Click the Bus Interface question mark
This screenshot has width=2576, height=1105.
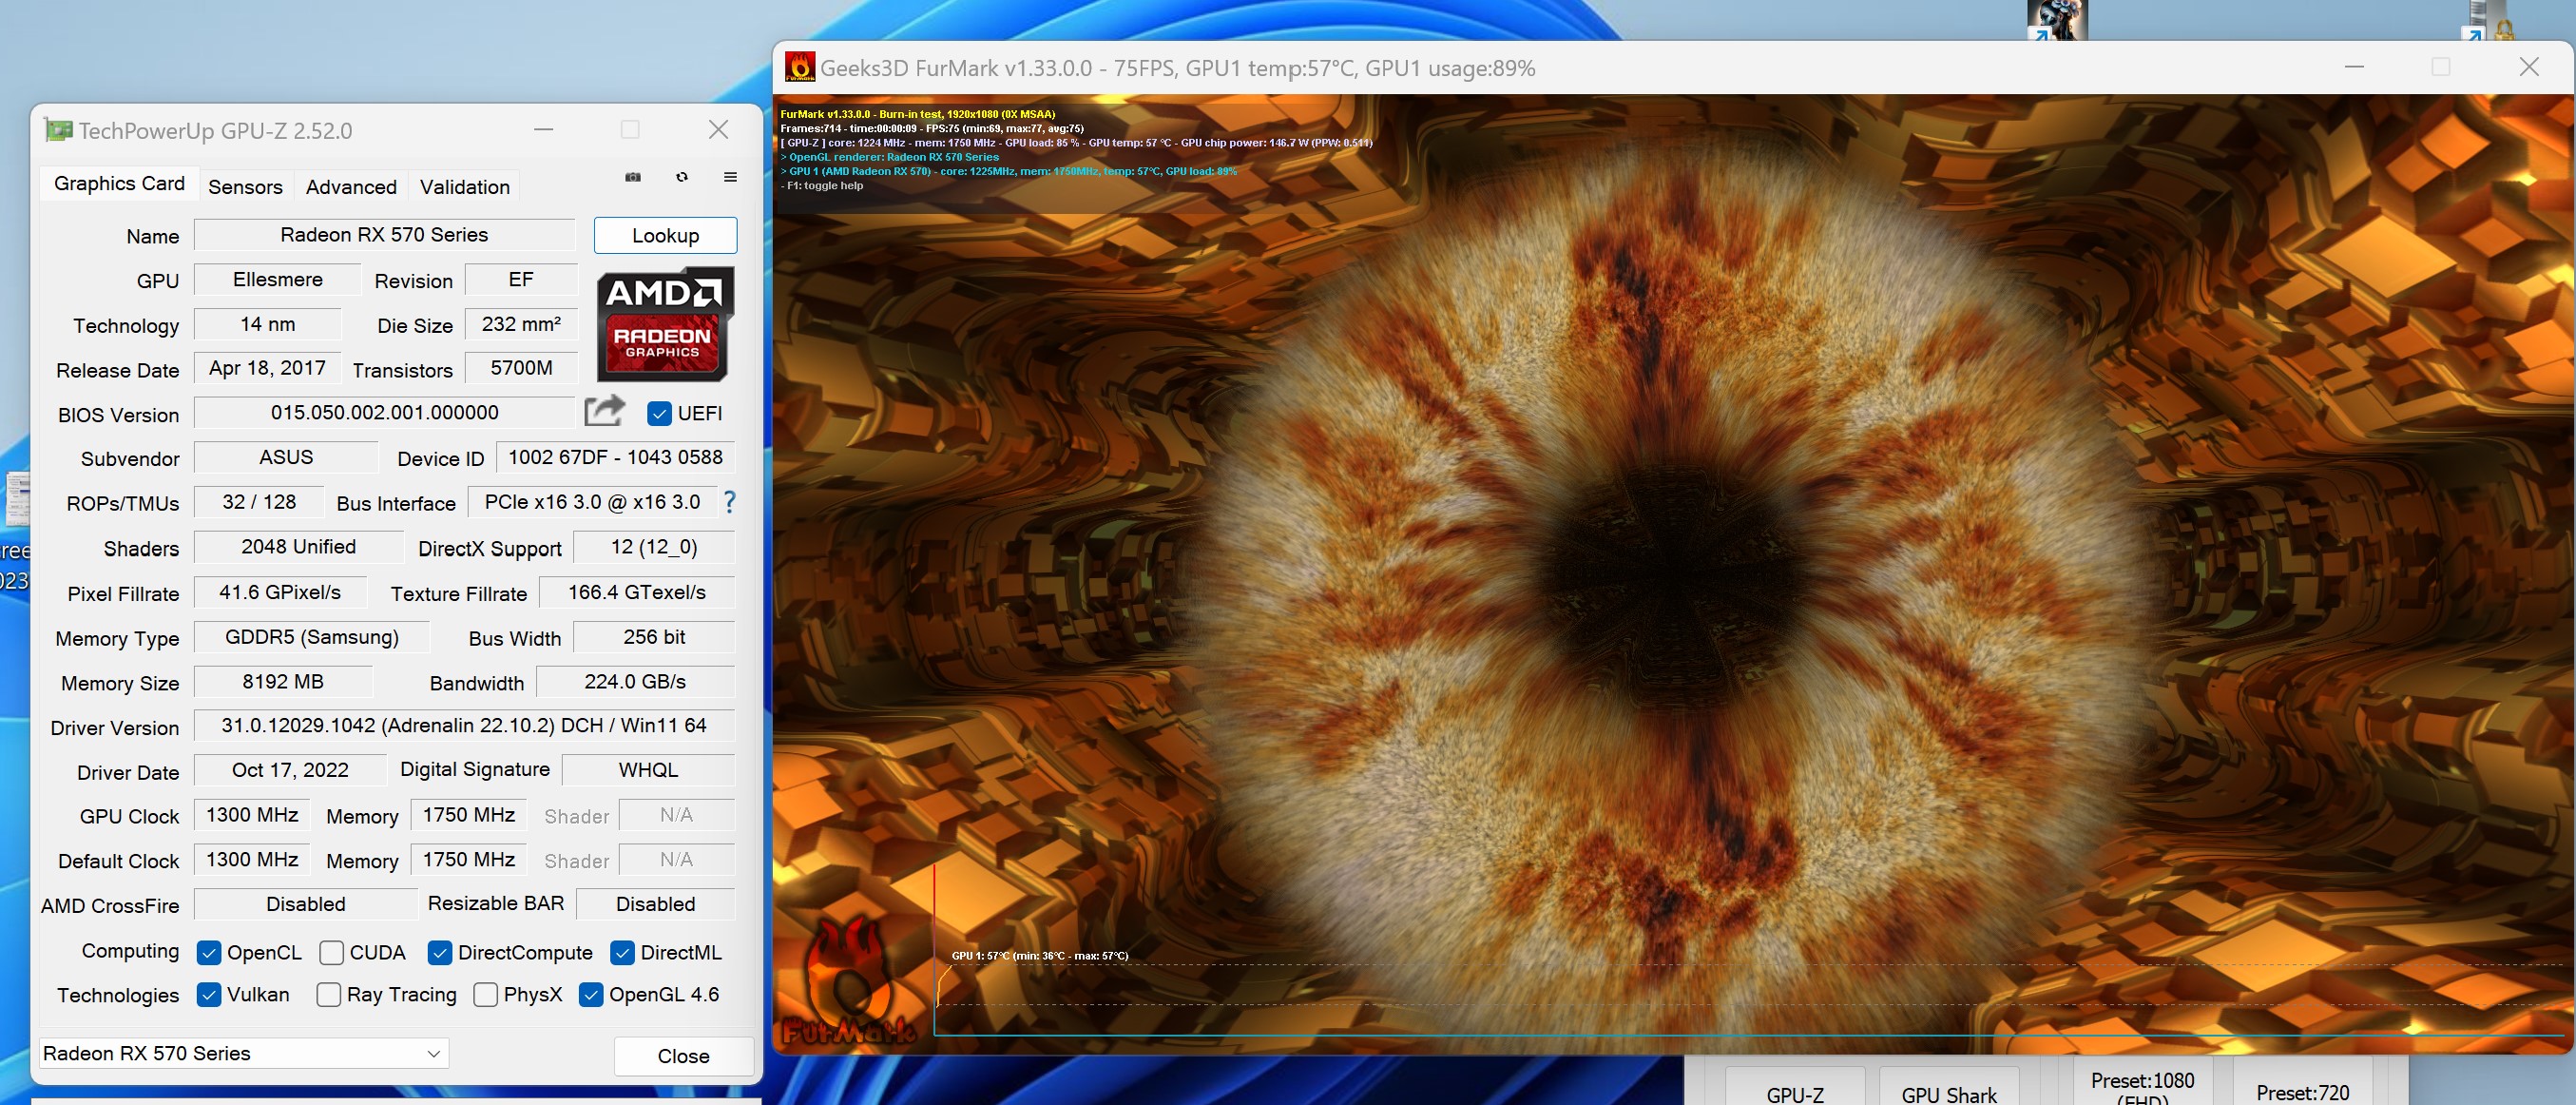coord(729,502)
